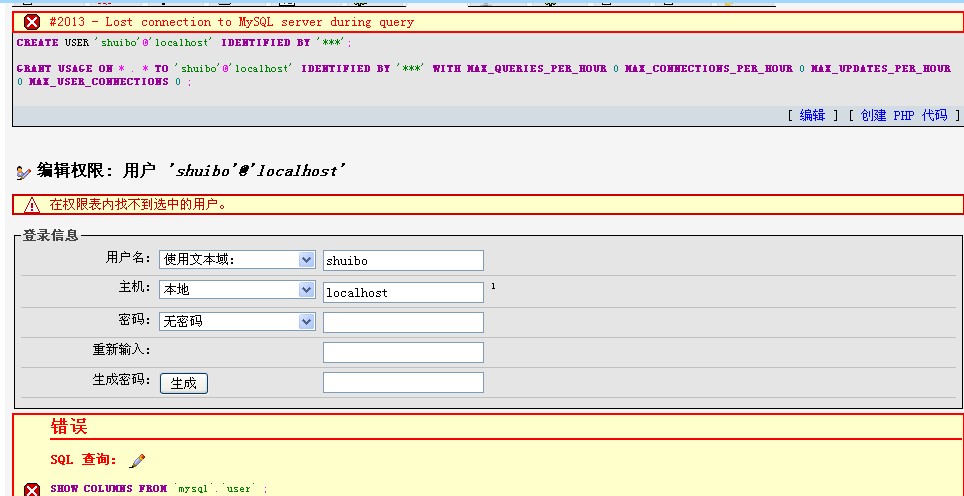
Task: Click the error icon beside SHOW COLUMNS query
Action: (32, 489)
